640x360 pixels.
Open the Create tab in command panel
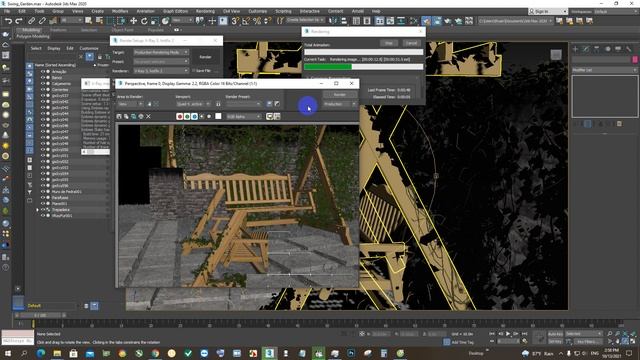(x=575, y=49)
